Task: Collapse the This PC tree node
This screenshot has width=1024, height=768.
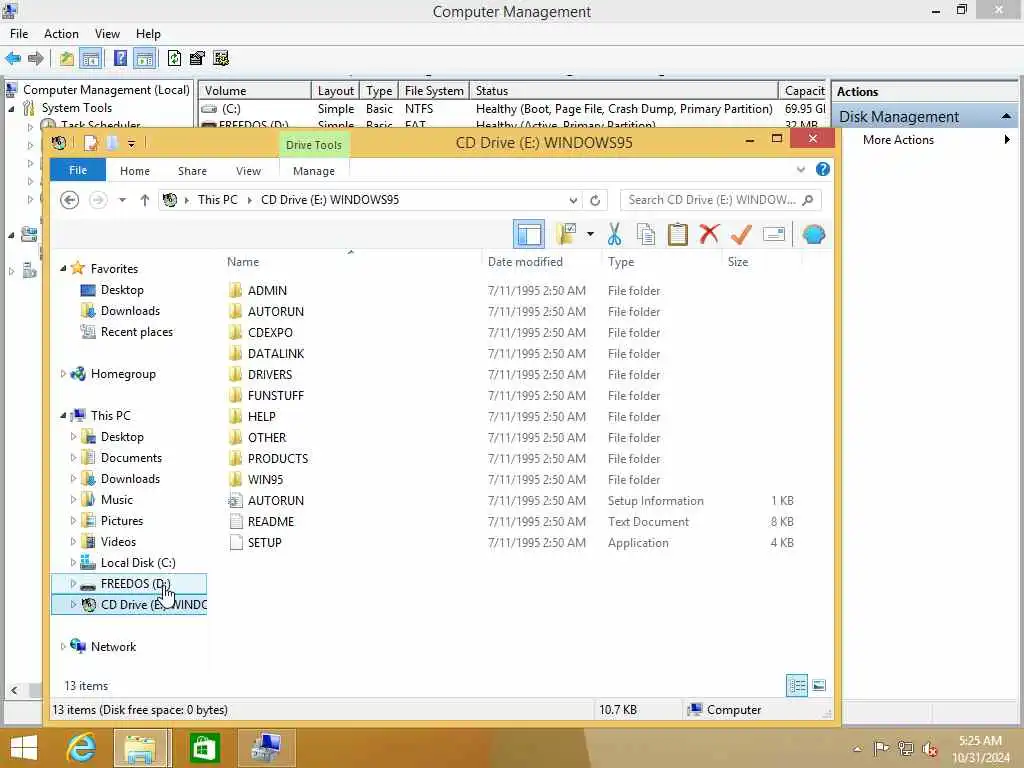Action: tap(63, 415)
